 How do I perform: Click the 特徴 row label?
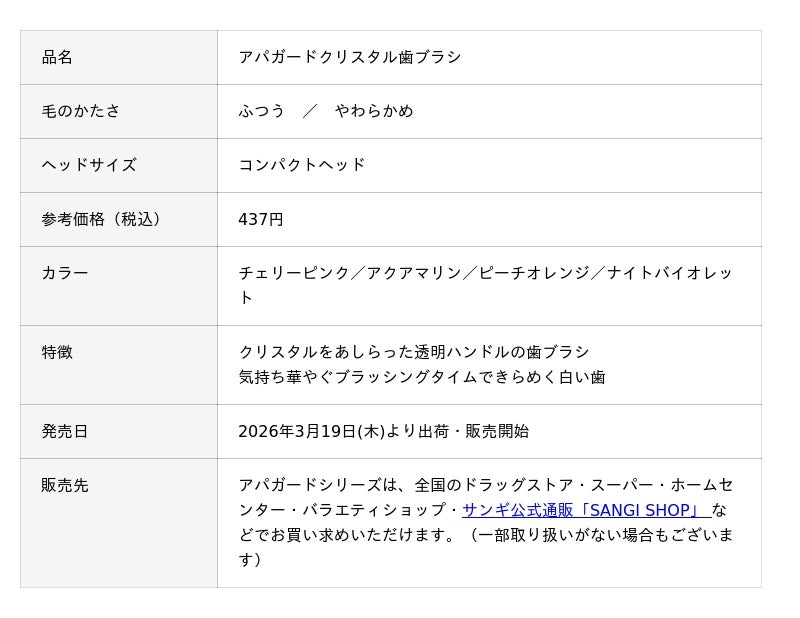point(57,353)
